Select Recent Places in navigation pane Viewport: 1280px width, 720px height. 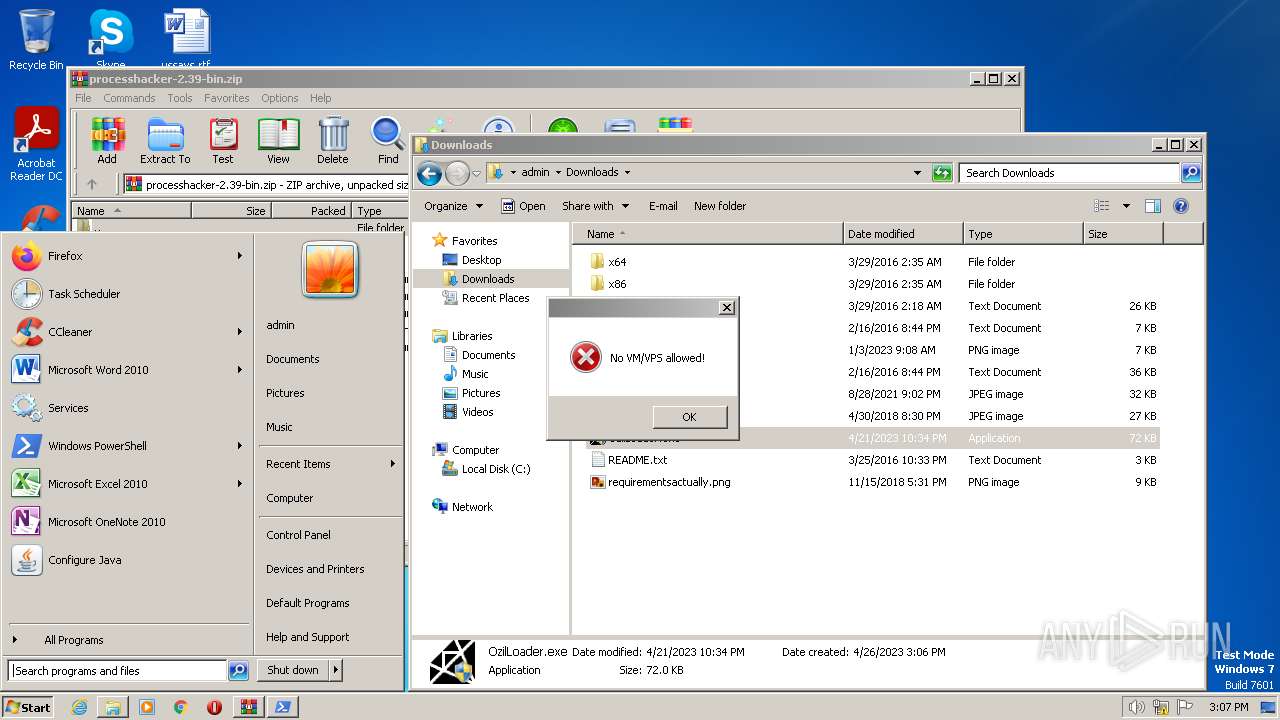point(495,298)
